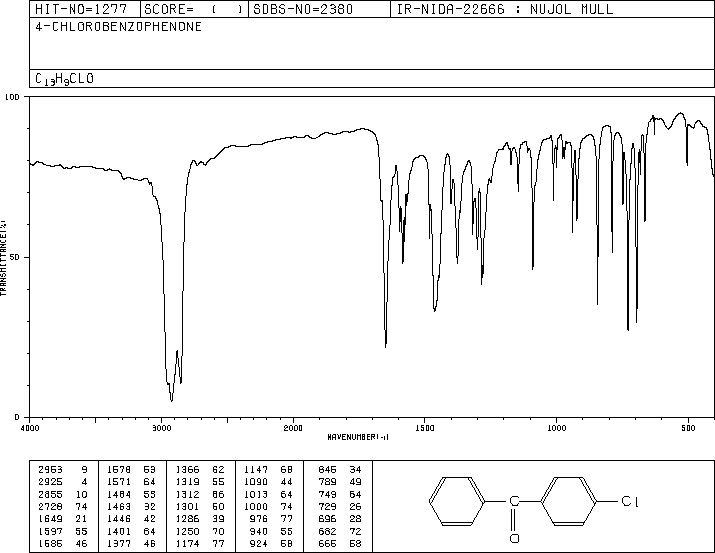The height and width of the screenshot is (553, 715).
Task: Select the 2855 peak entry in the table
Action: tap(63, 494)
